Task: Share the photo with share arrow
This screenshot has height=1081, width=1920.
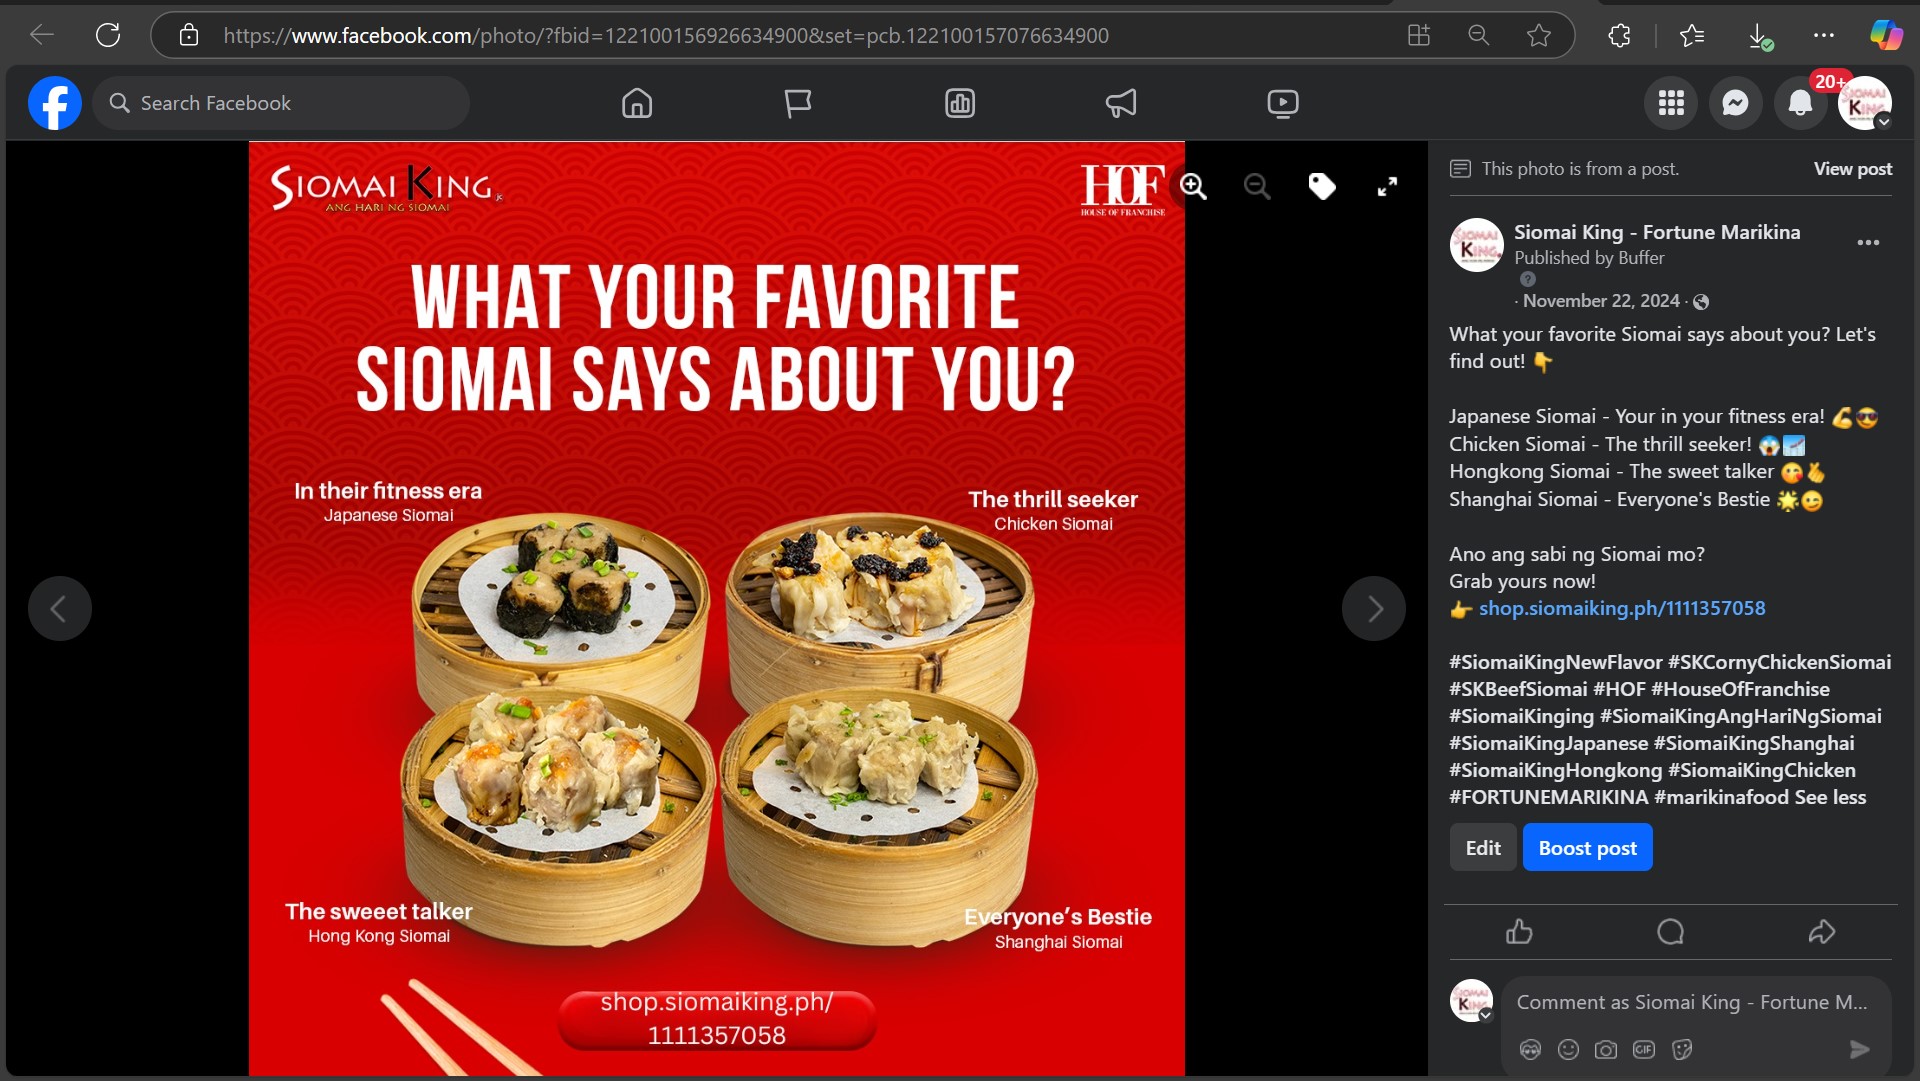Action: (1822, 932)
